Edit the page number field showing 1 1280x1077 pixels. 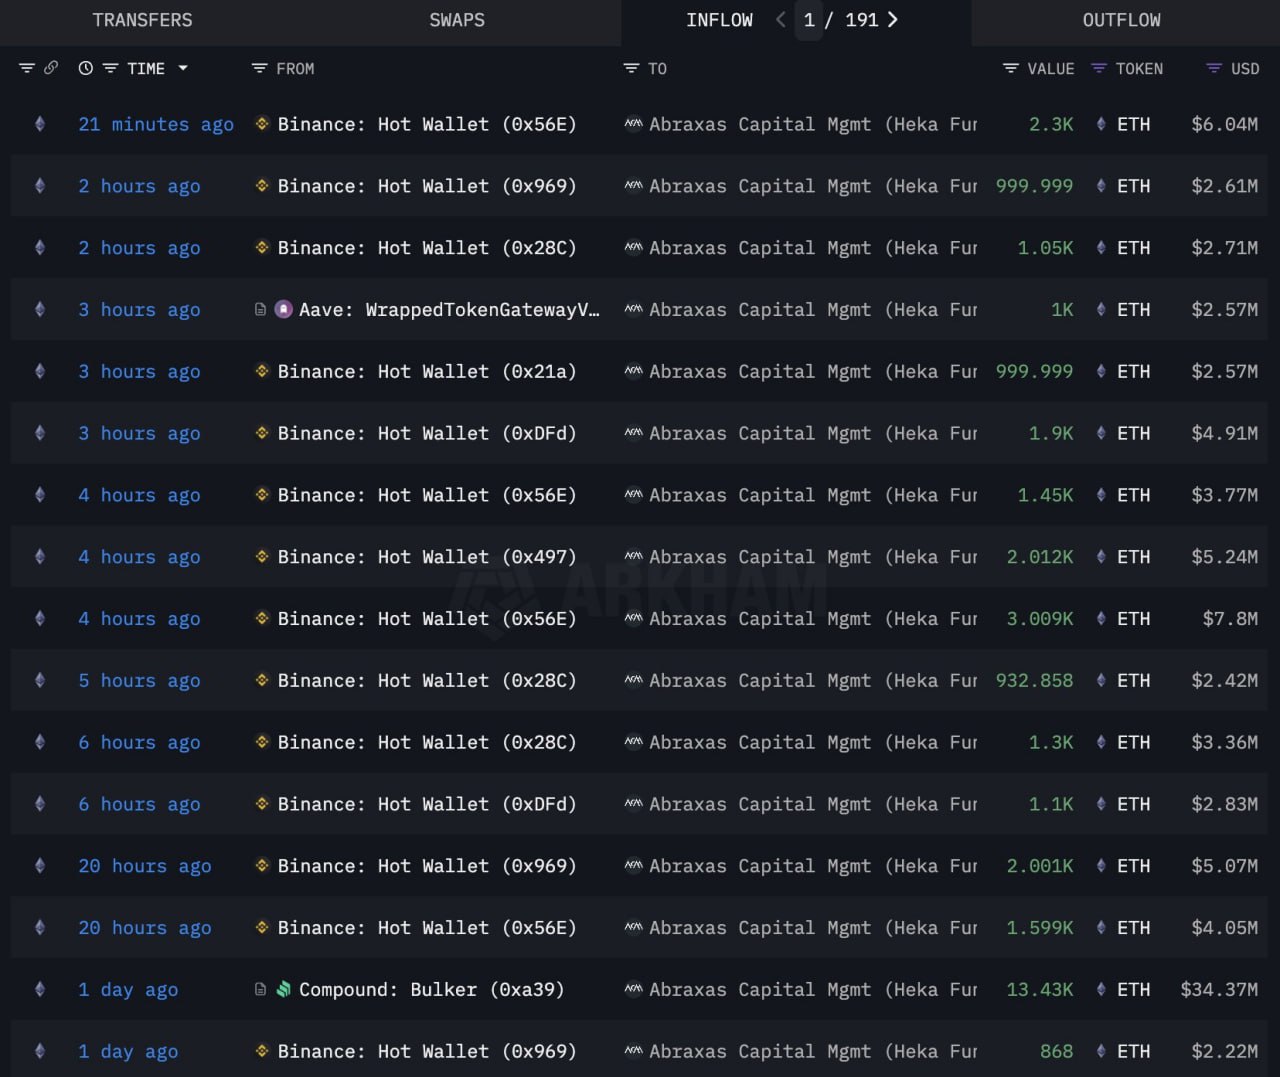809,20
